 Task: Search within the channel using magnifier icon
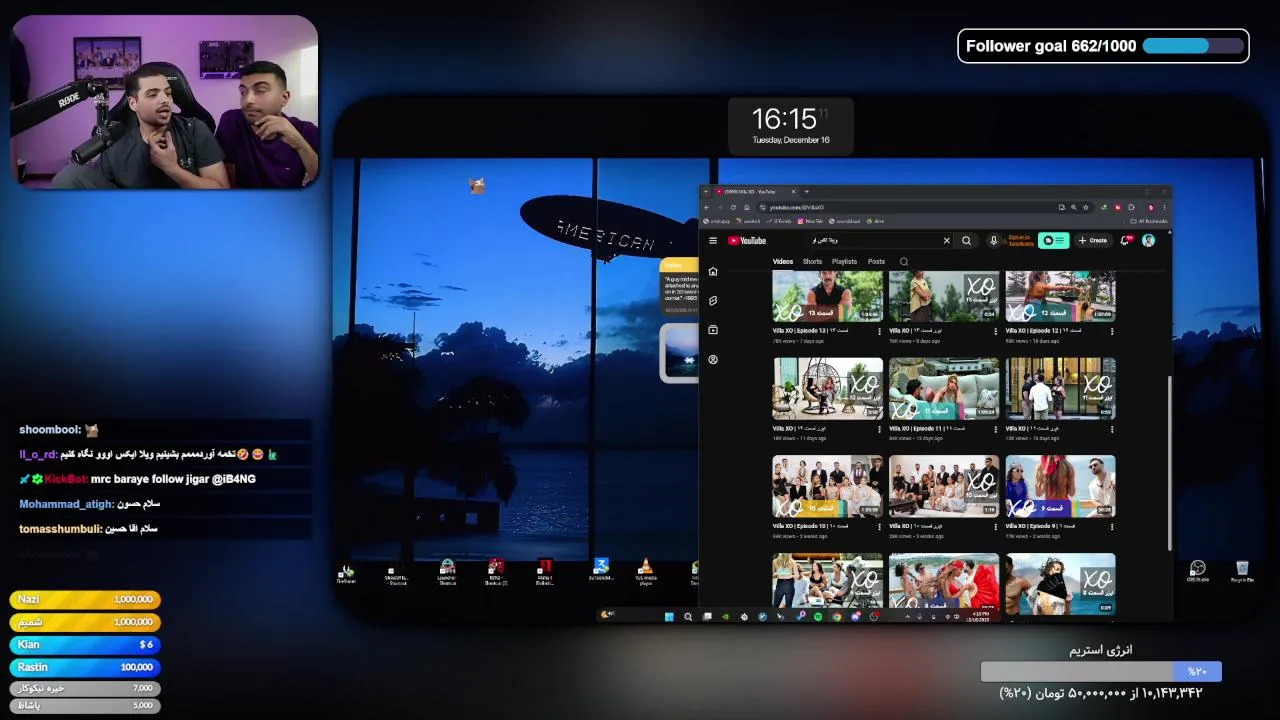pos(904,262)
